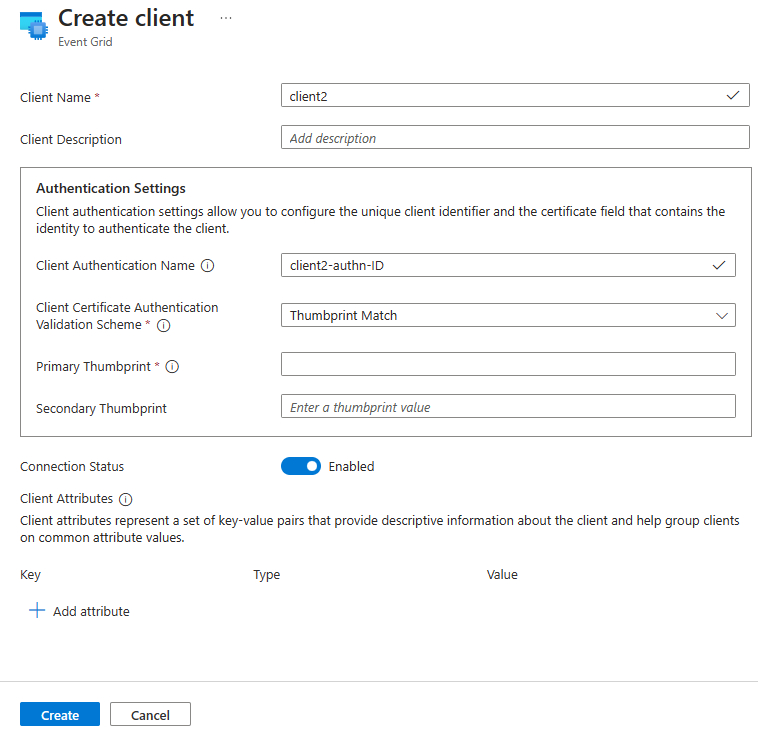
Task: Click info icon beside Client Authentication Name
Action: coord(208,266)
